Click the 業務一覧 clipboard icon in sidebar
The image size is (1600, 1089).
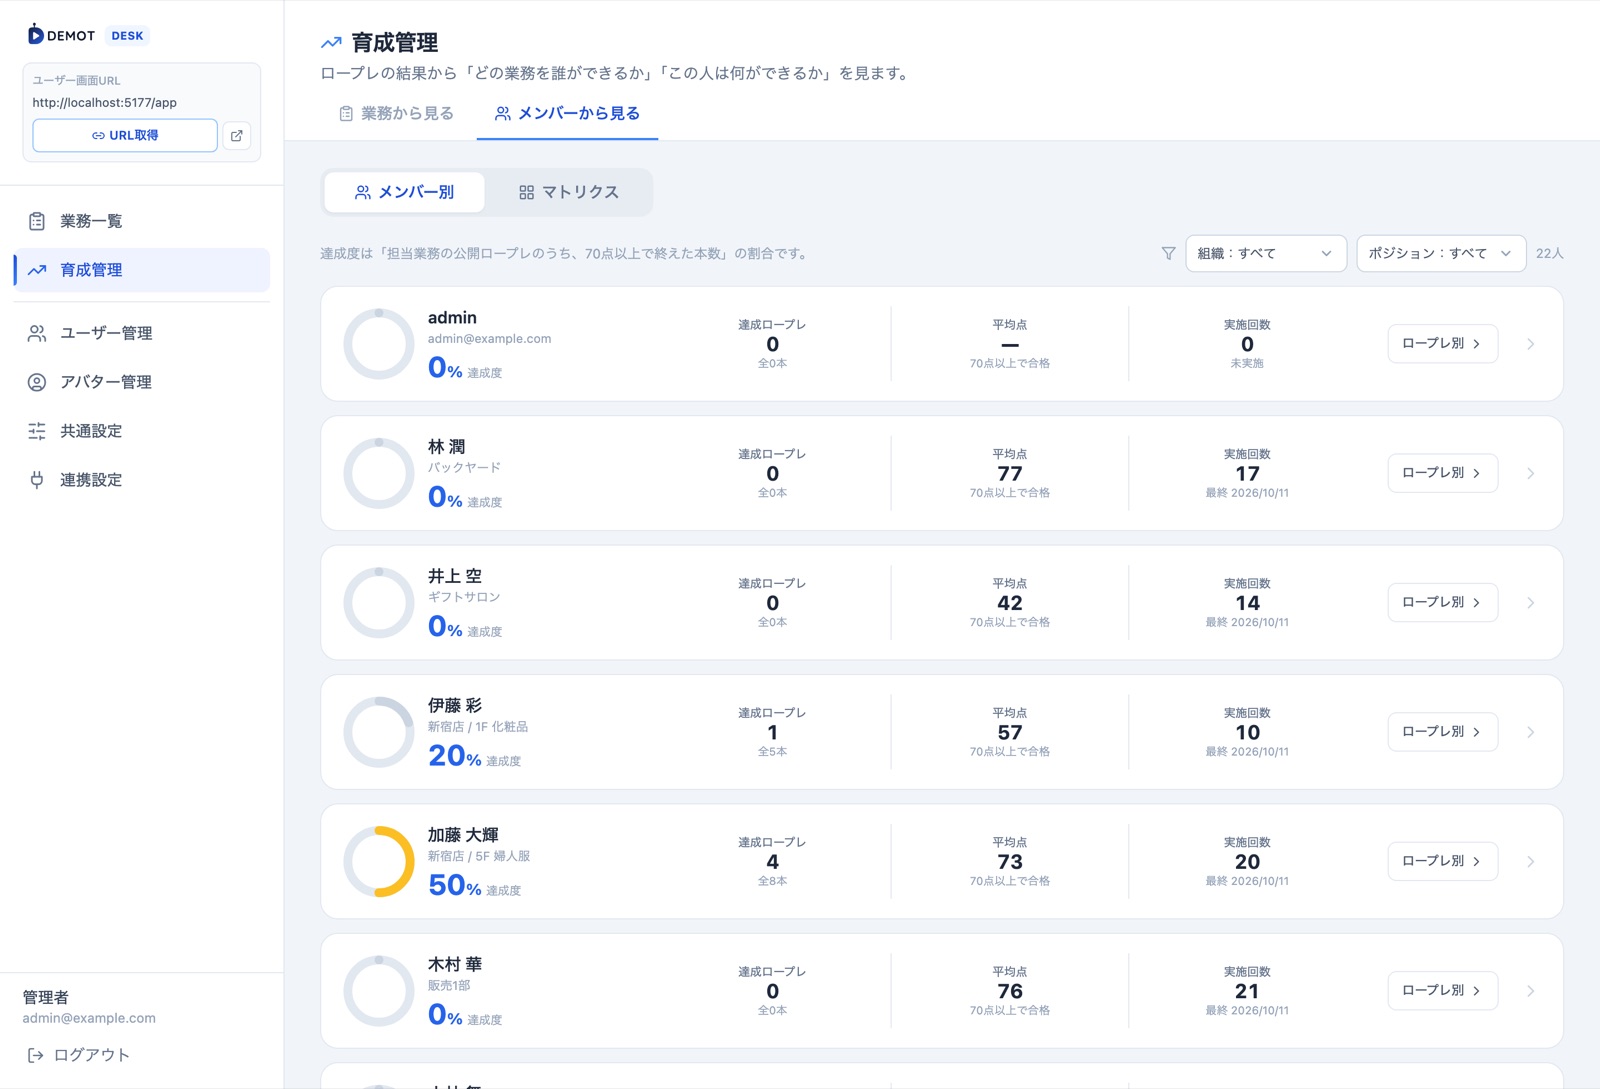(37, 221)
